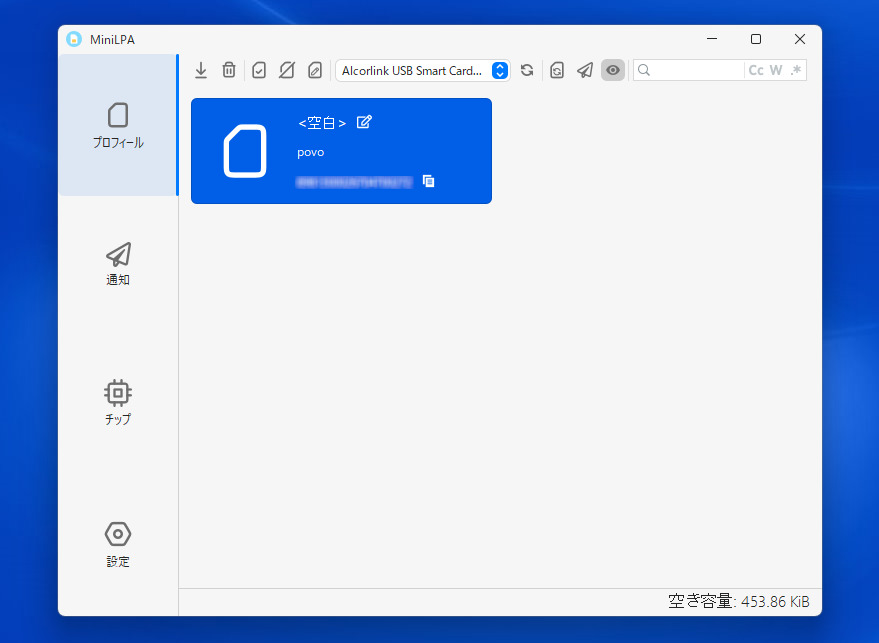Open the 設定 settings tab

pyautogui.click(x=118, y=545)
